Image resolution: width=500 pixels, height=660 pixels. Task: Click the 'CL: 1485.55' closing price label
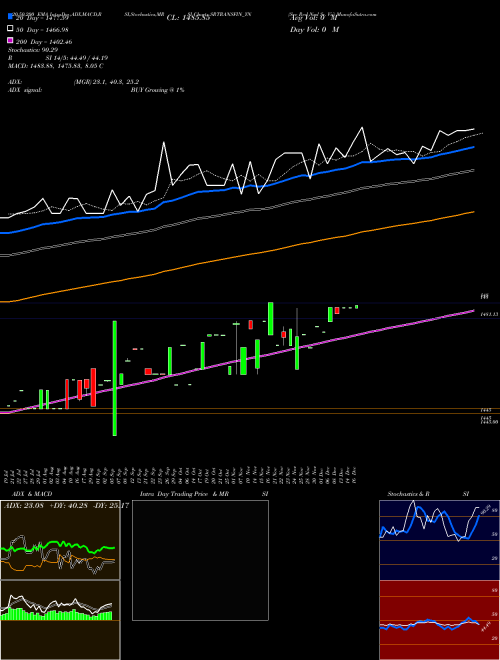pyautogui.click(x=188, y=18)
